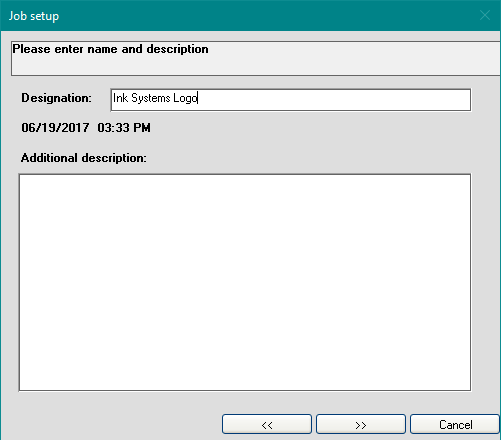The image size is (501, 440).
Task: Go back with the << button
Action: coord(267,424)
